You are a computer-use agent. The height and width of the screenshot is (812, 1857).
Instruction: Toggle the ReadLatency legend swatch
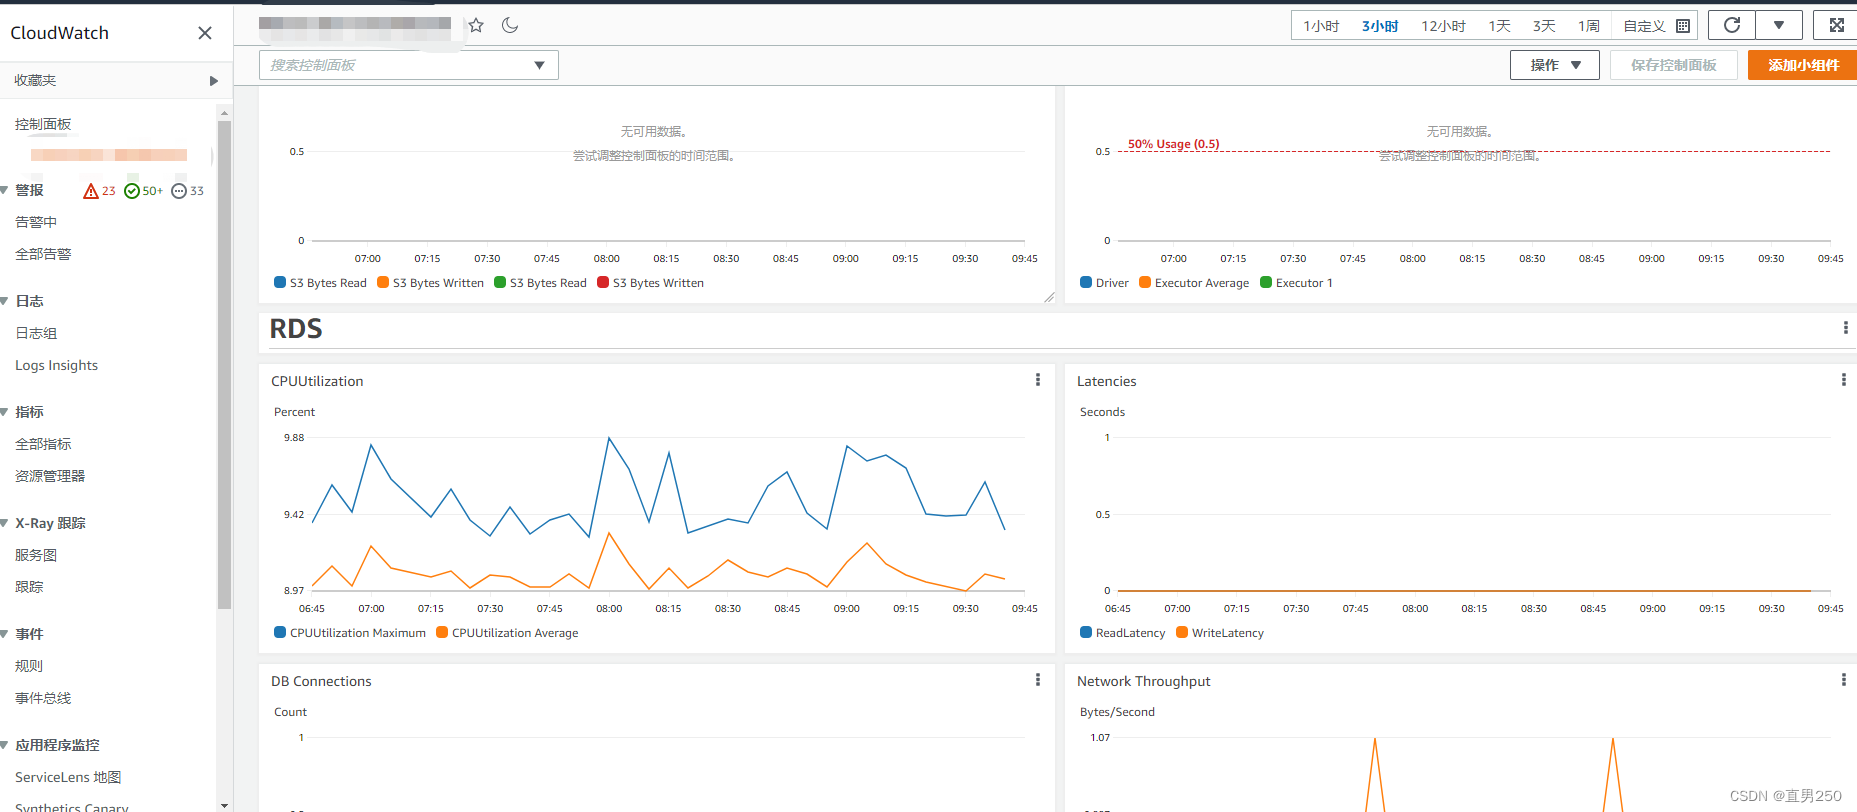(1086, 632)
